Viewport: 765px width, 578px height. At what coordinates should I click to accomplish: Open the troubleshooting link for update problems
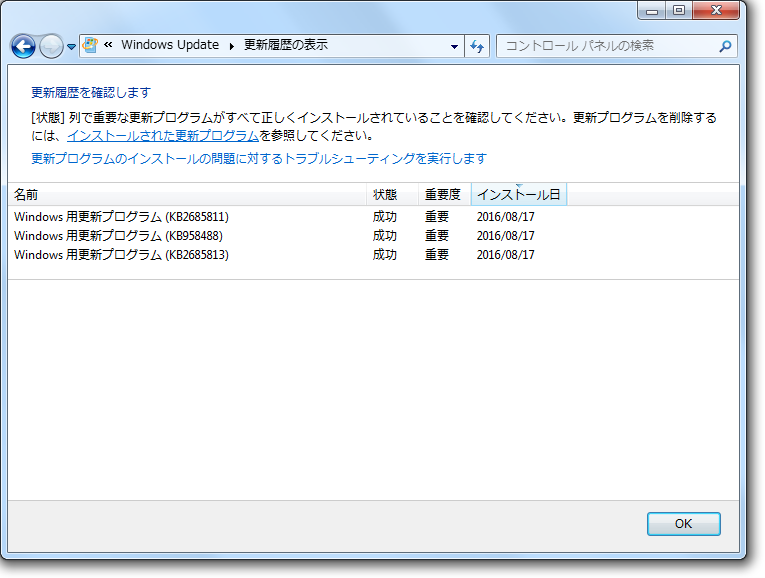pos(258,158)
